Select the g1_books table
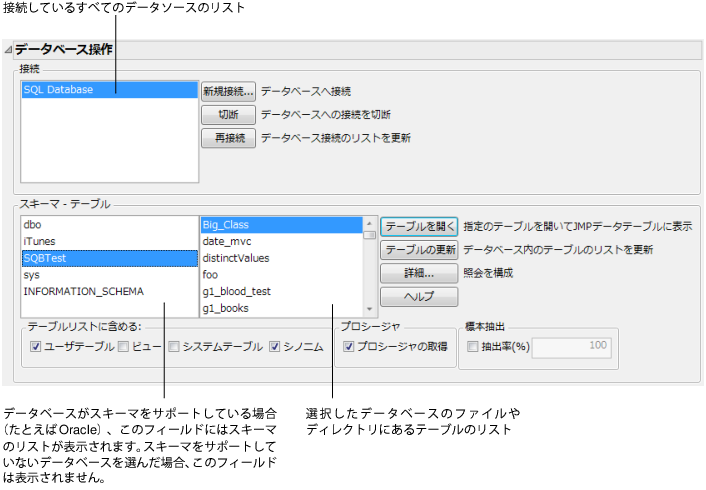The image size is (706, 490). [281, 308]
